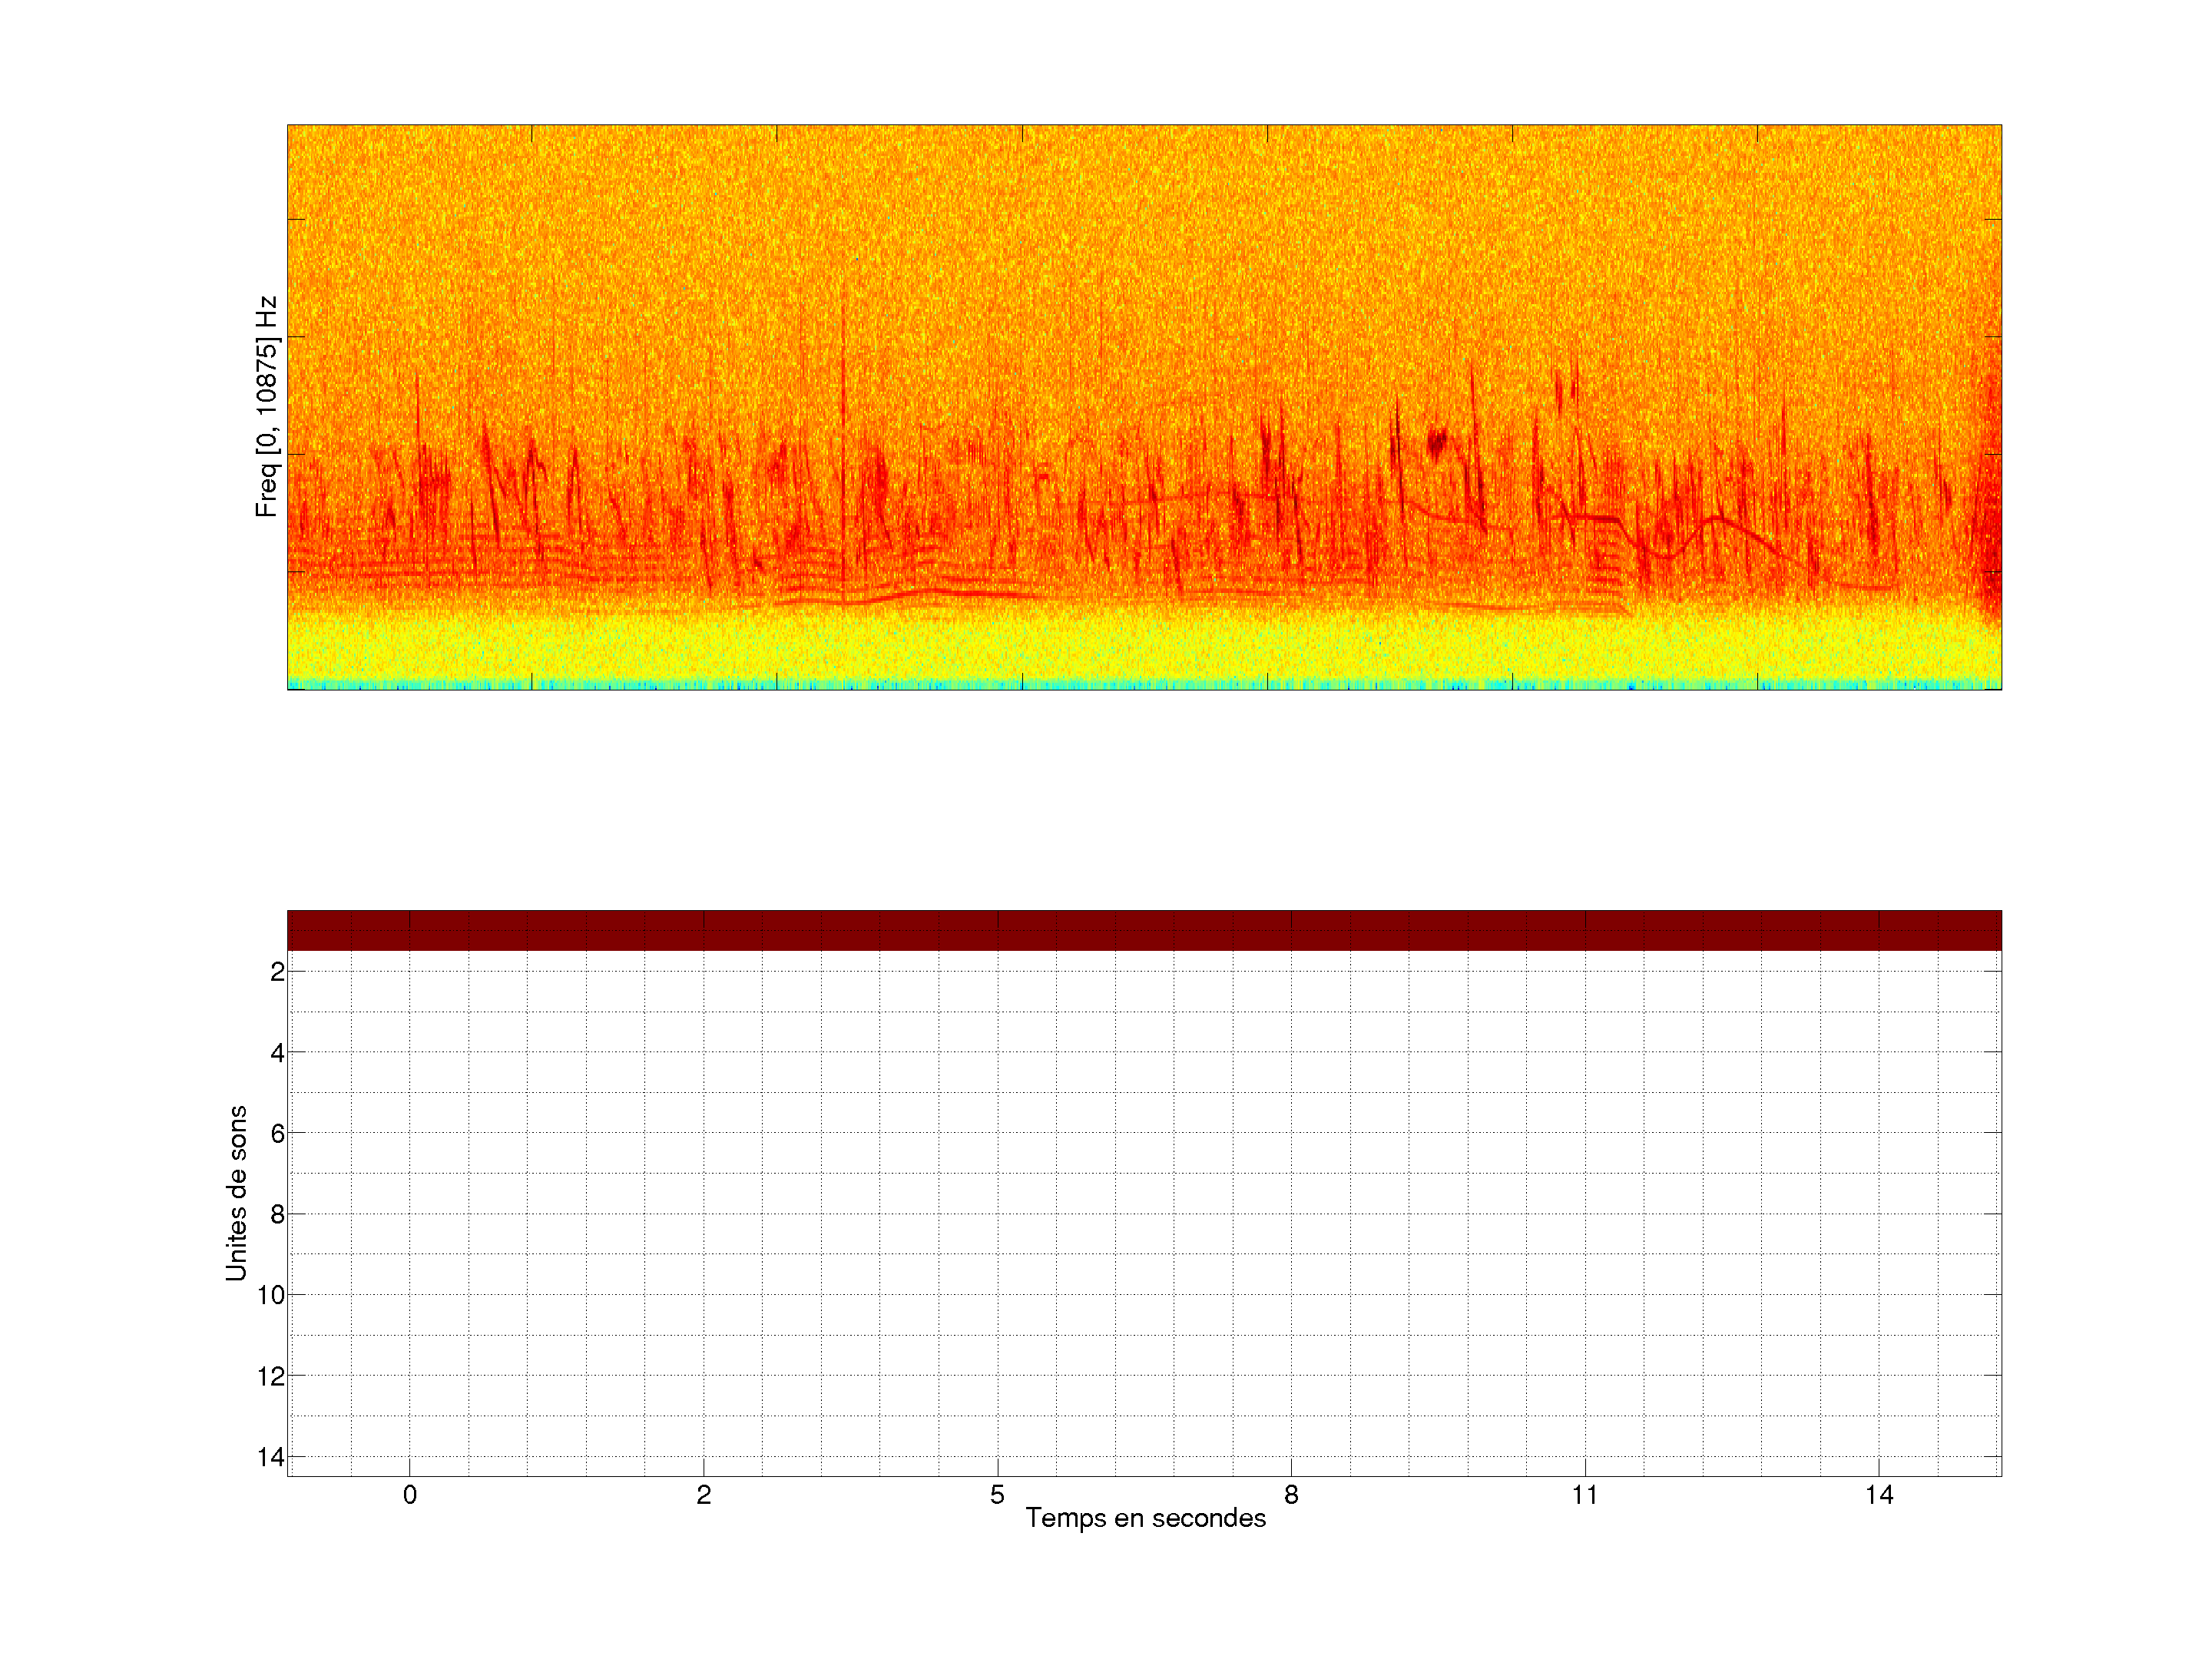
Task: Click the 'Temps en secondes' x-axis label
Action: [1145, 1518]
